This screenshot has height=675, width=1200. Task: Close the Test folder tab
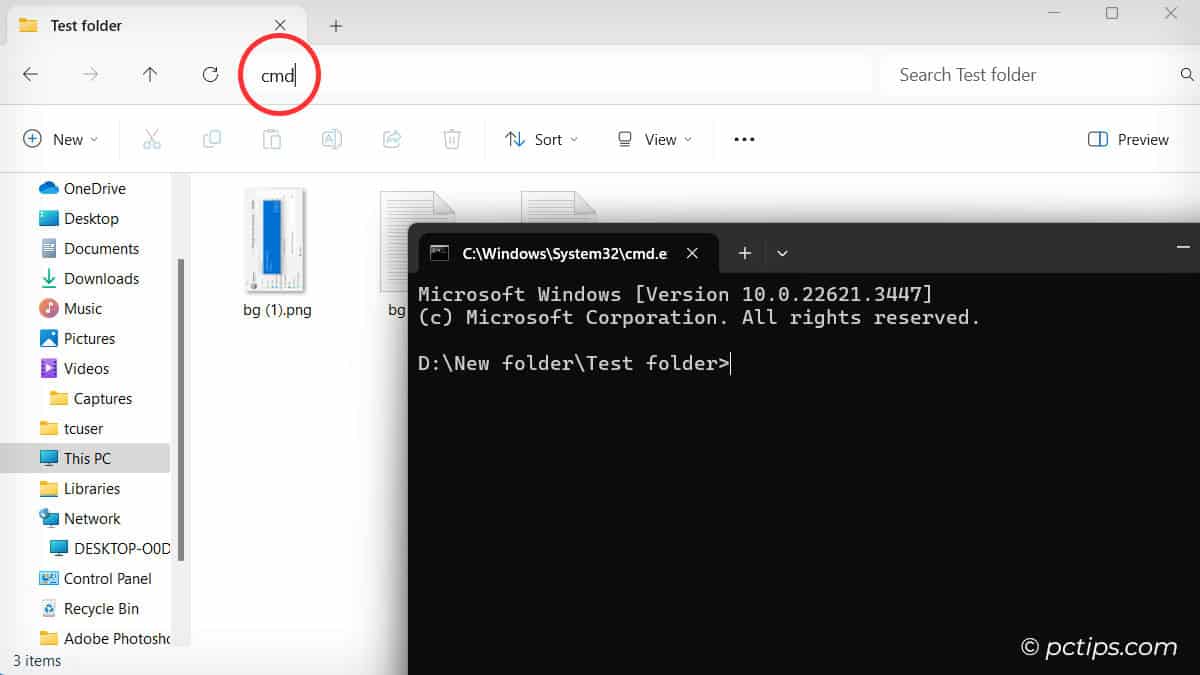point(280,25)
